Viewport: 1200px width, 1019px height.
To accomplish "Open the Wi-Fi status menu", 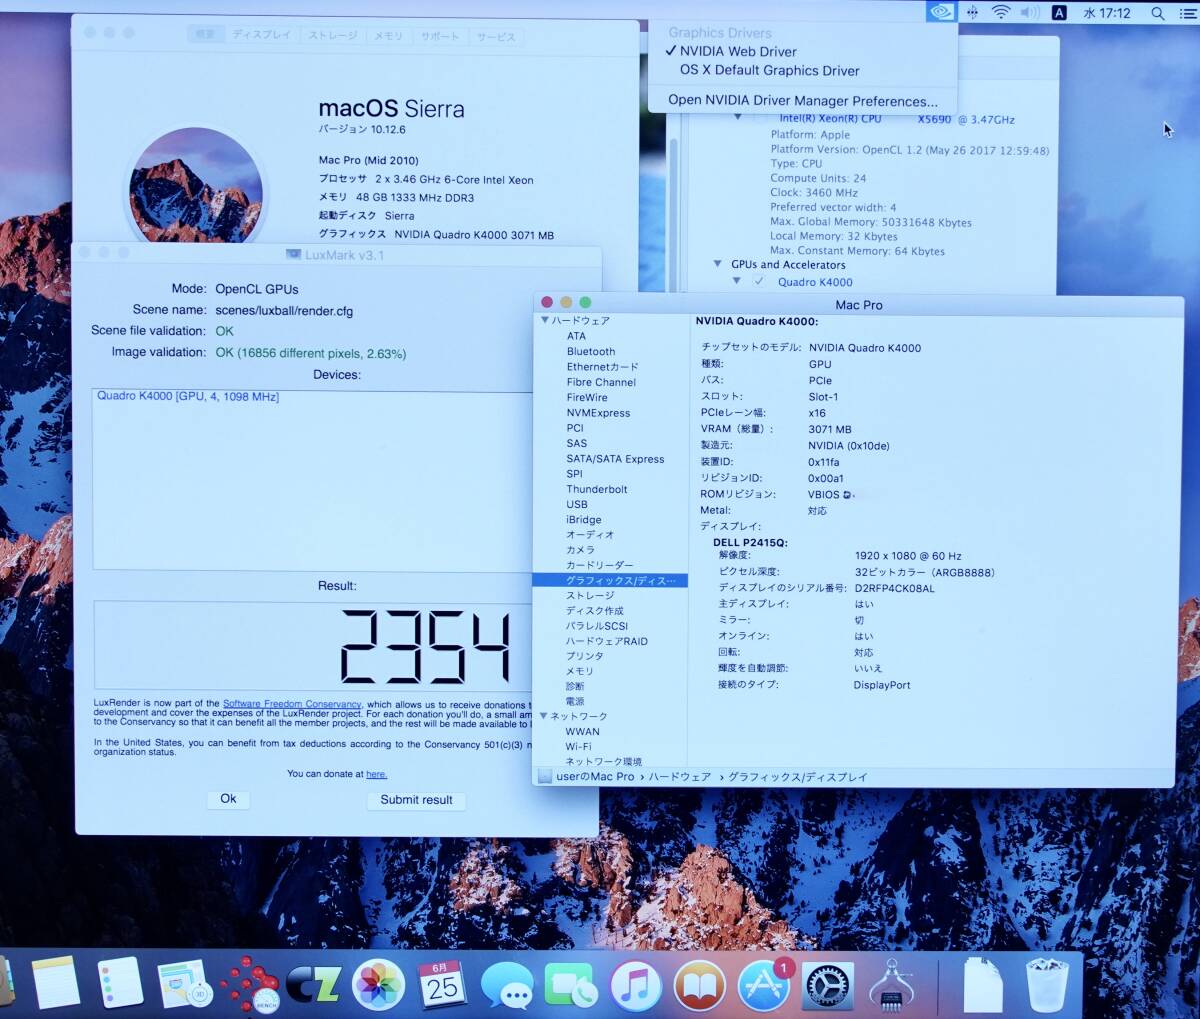I will click(x=1000, y=12).
